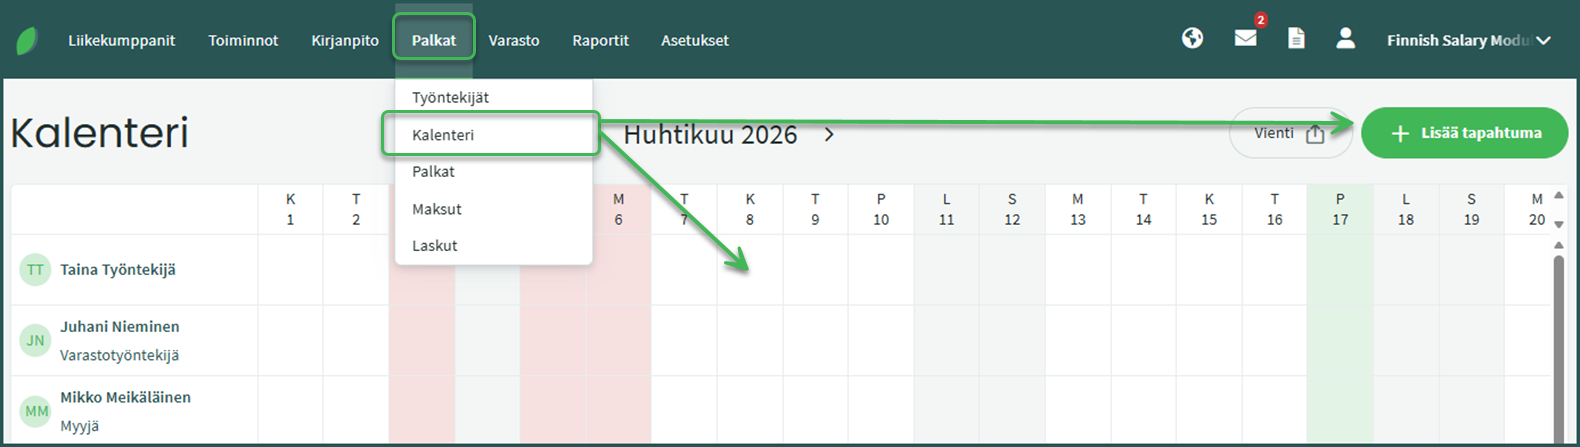Open the Raportit menu
The width and height of the screenshot is (1580, 447).
(x=600, y=41)
